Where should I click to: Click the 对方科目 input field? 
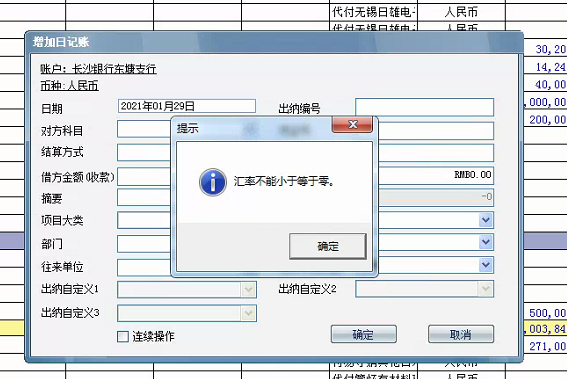click(144, 129)
